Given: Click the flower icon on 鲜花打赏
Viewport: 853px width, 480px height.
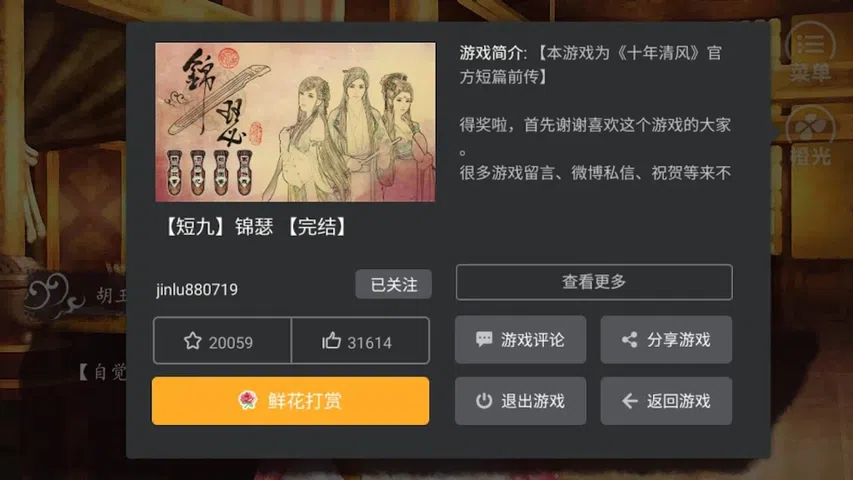Looking at the screenshot, I should point(248,401).
